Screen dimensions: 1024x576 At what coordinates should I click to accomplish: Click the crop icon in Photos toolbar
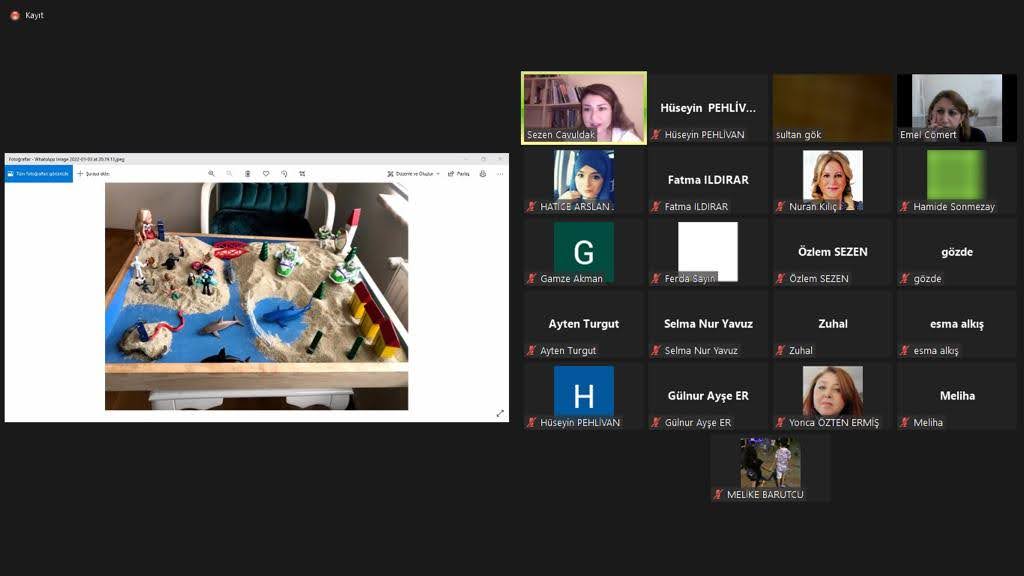(302, 174)
